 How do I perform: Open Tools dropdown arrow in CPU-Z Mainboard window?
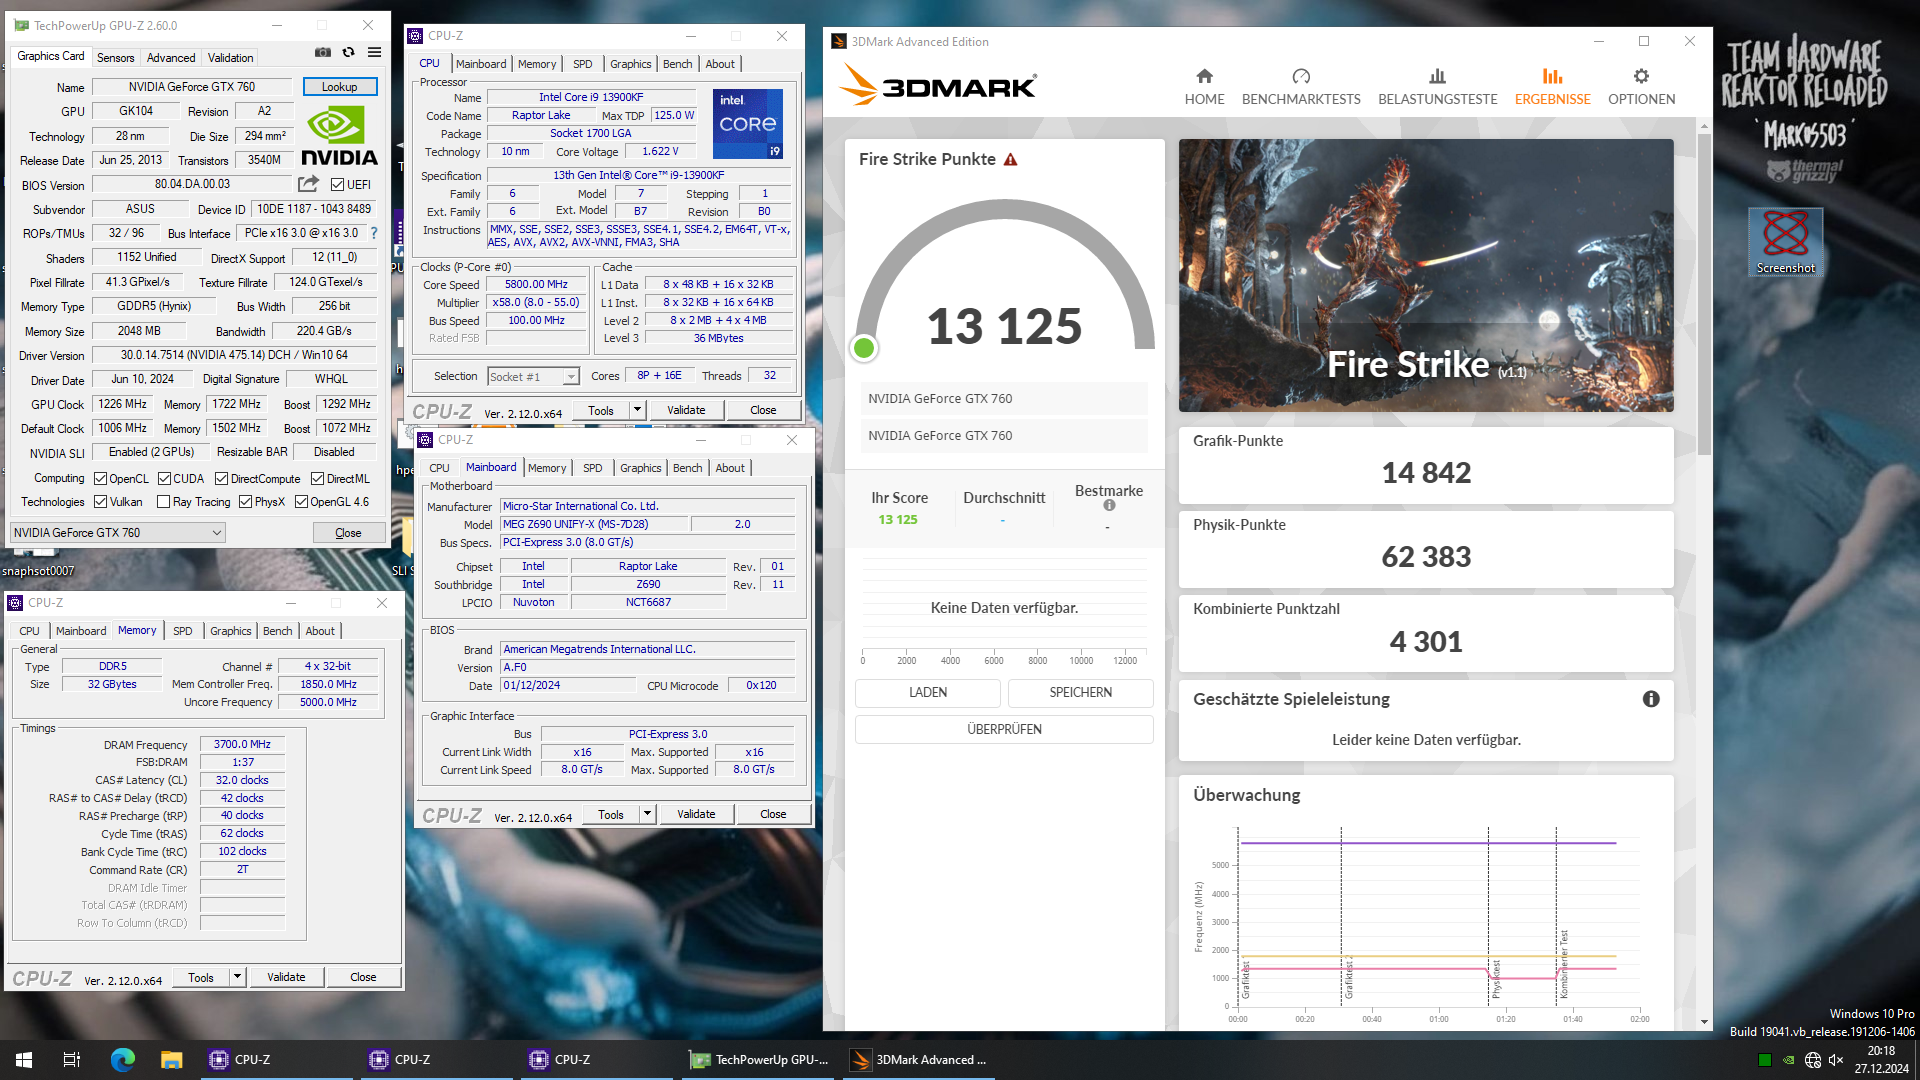coord(647,814)
